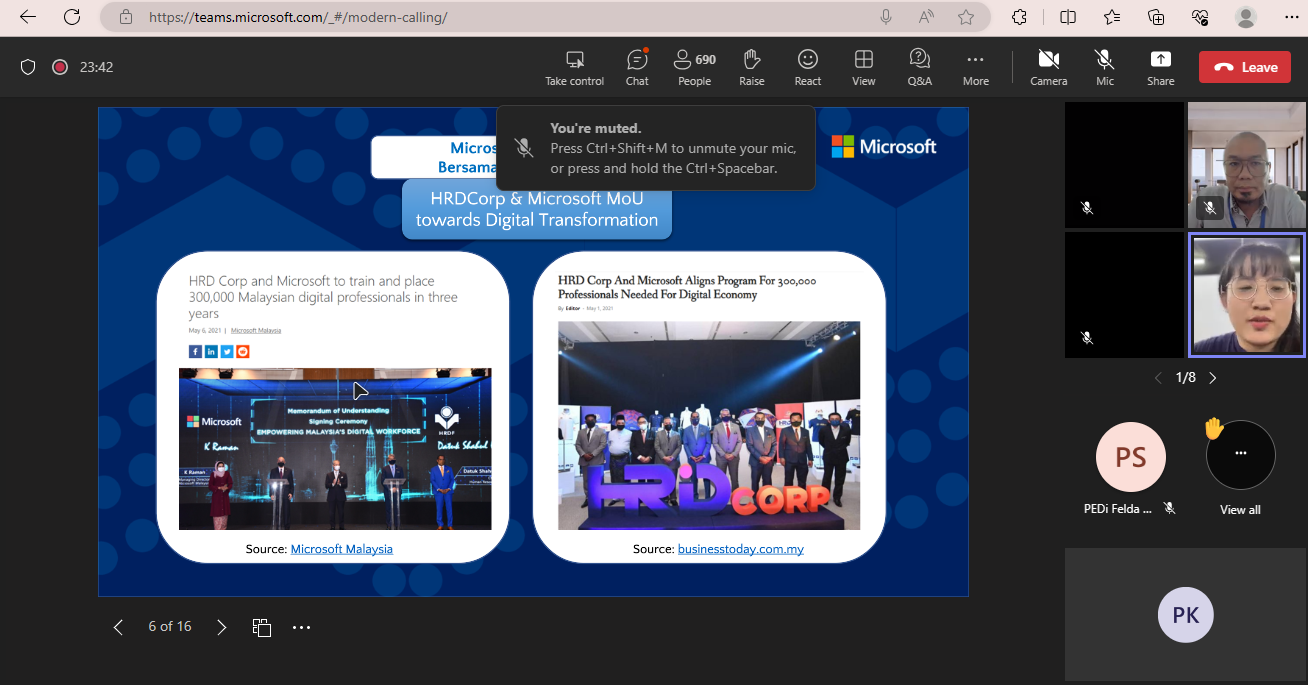Viewport: 1308px width, 685px height.
Task: Open the businesstoday.com.my source link
Action: [740, 549]
